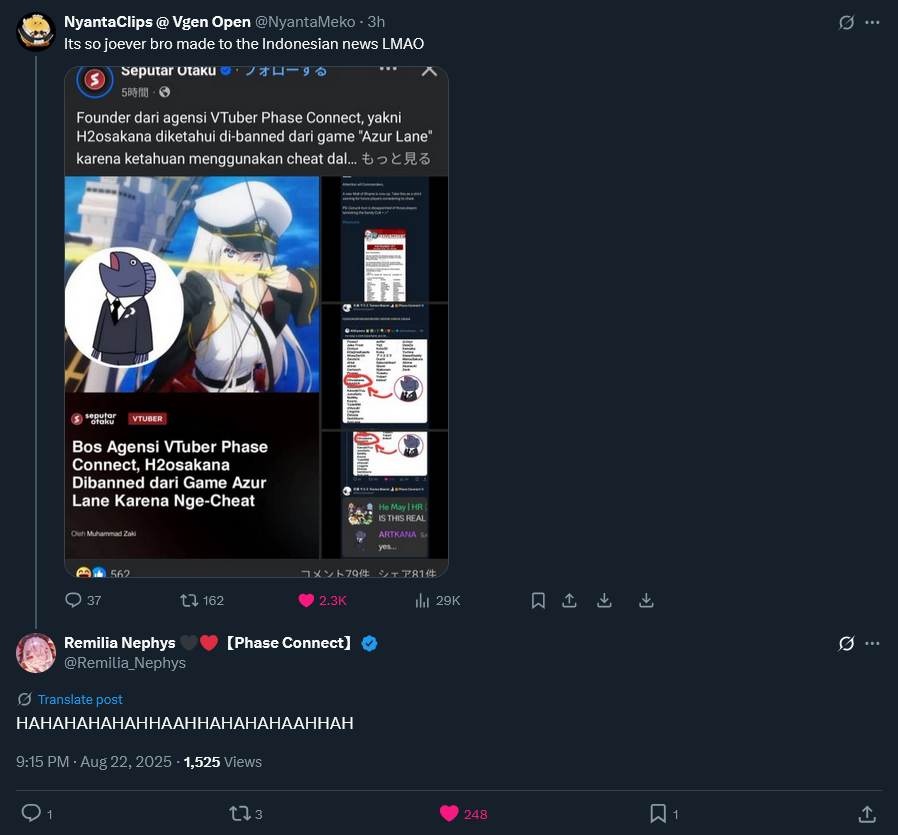Open the @Remilia_Nephys profile handle
Image resolution: width=898 pixels, height=835 pixels.
[125, 663]
